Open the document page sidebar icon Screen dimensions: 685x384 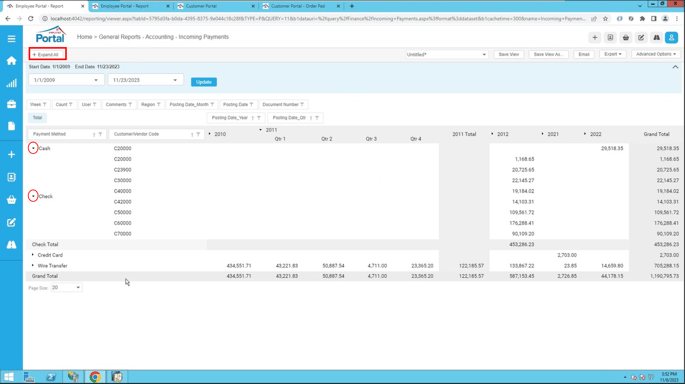click(x=11, y=126)
